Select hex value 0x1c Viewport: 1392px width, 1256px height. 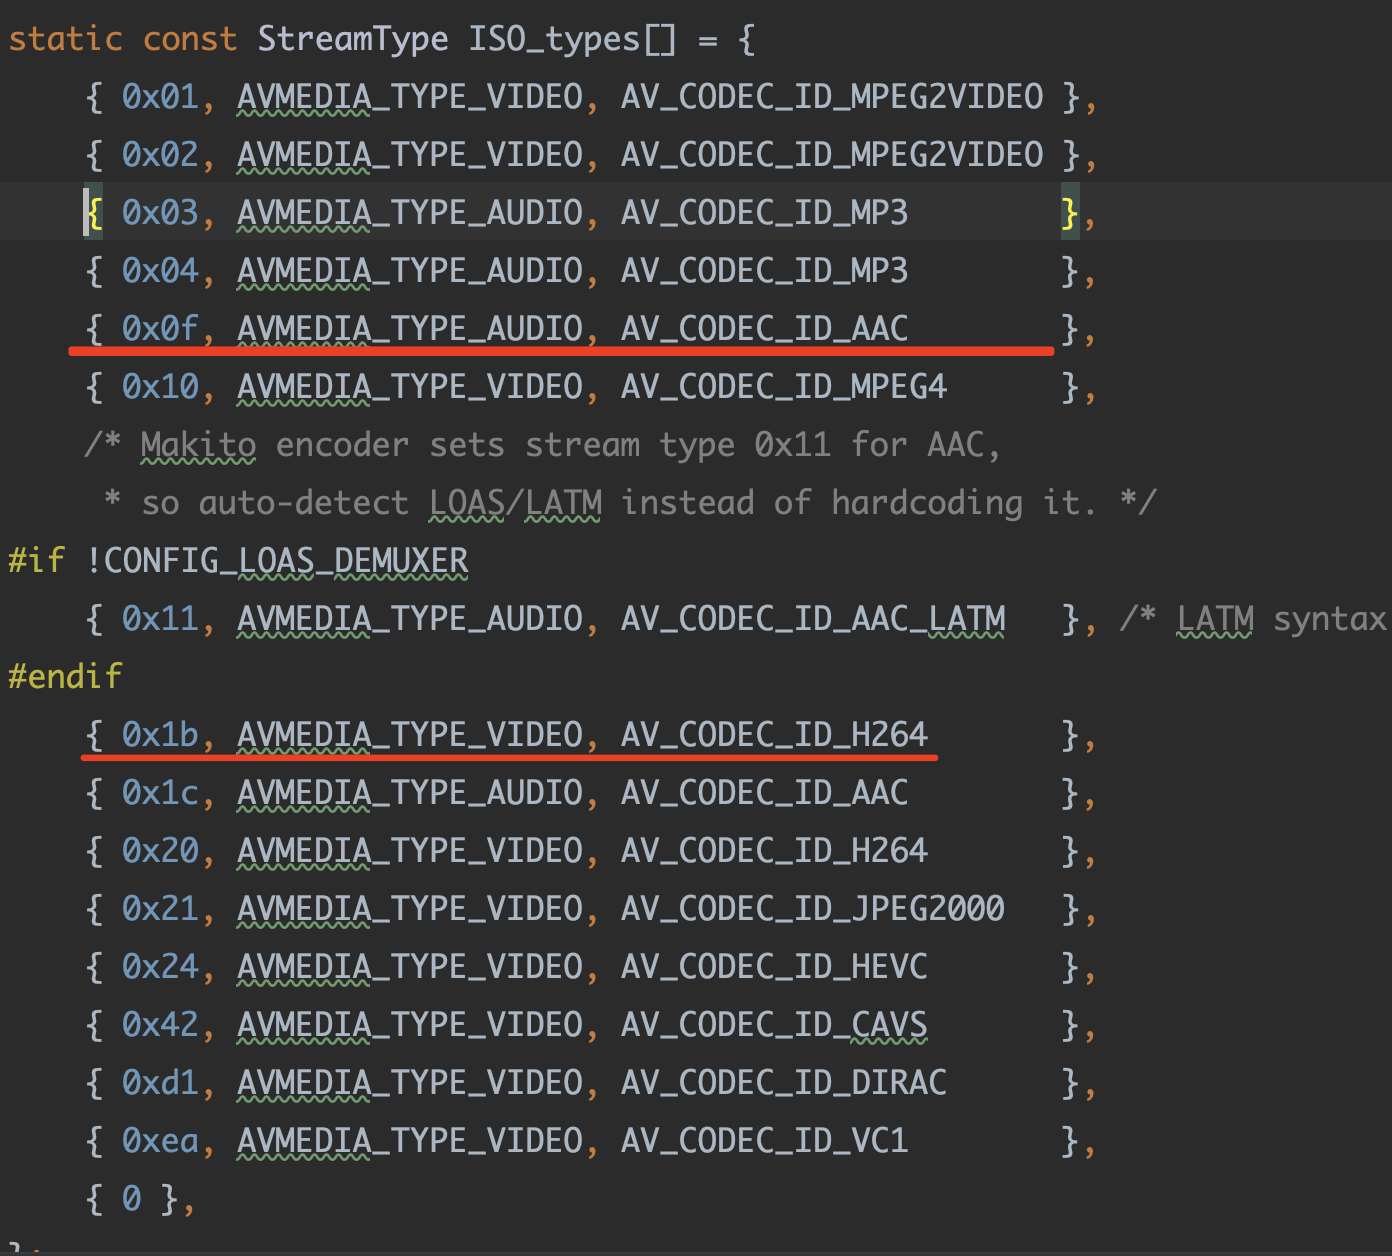pos(160,793)
